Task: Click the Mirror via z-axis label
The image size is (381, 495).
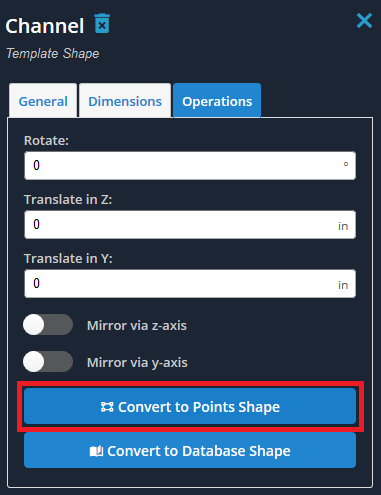Action: pyautogui.click(x=137, y=326)
